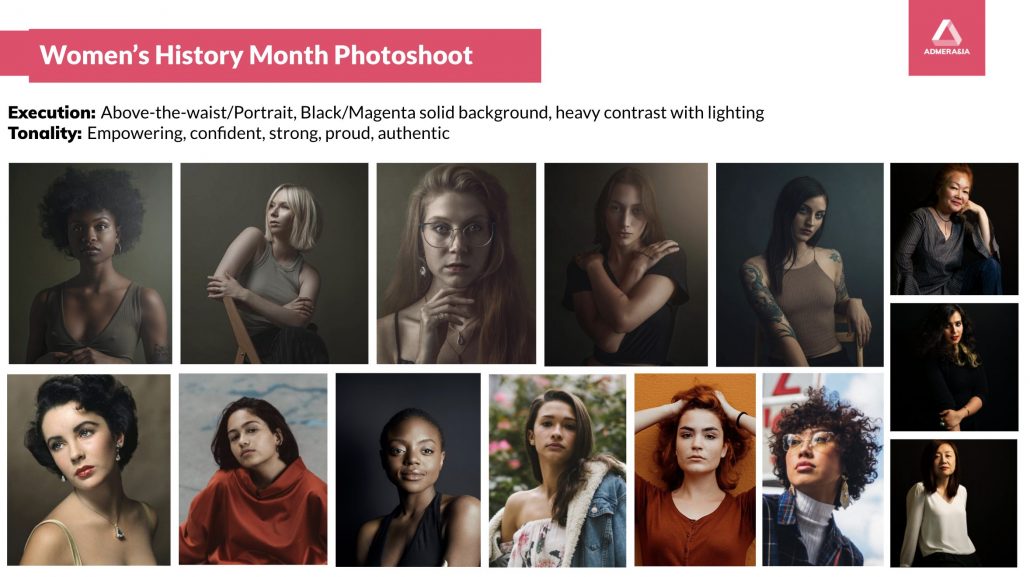Viewport: 1030px width, 577px height.
Task: Click the bold Execution label
Action: click(x=52, y=112)
